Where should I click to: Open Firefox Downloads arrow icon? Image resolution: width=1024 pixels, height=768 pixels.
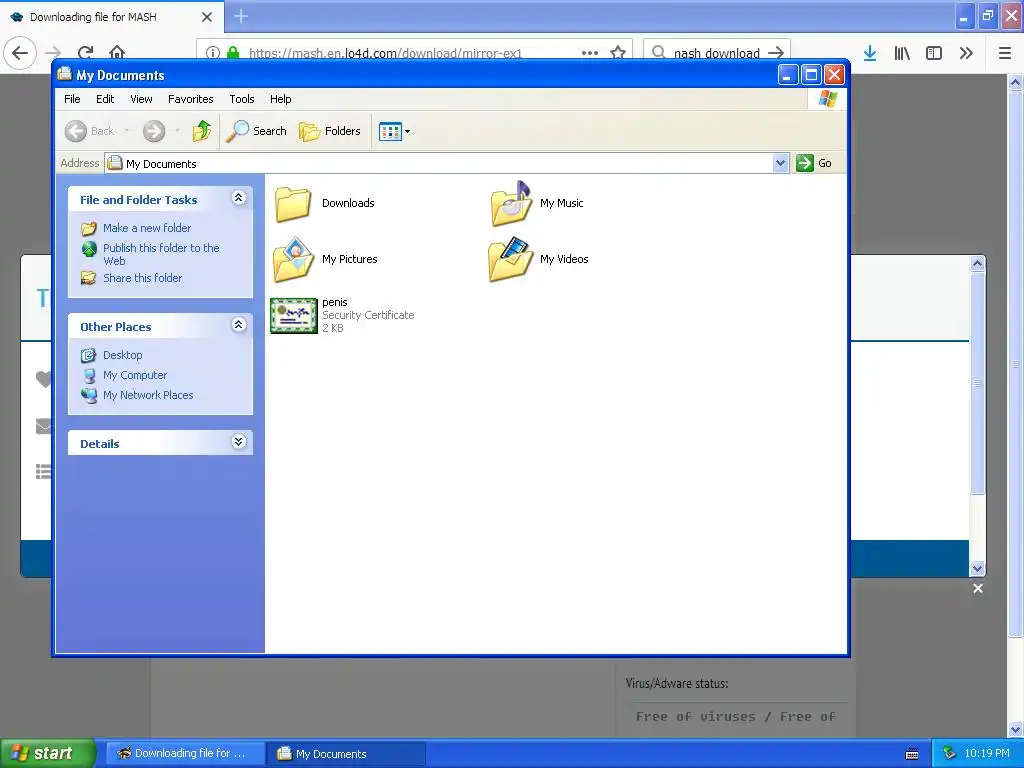[870, 53]
